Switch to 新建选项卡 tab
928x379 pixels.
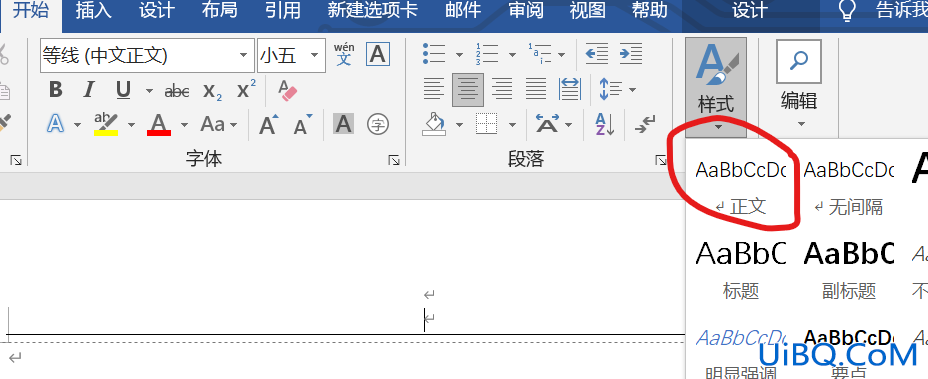click(373, 10)
